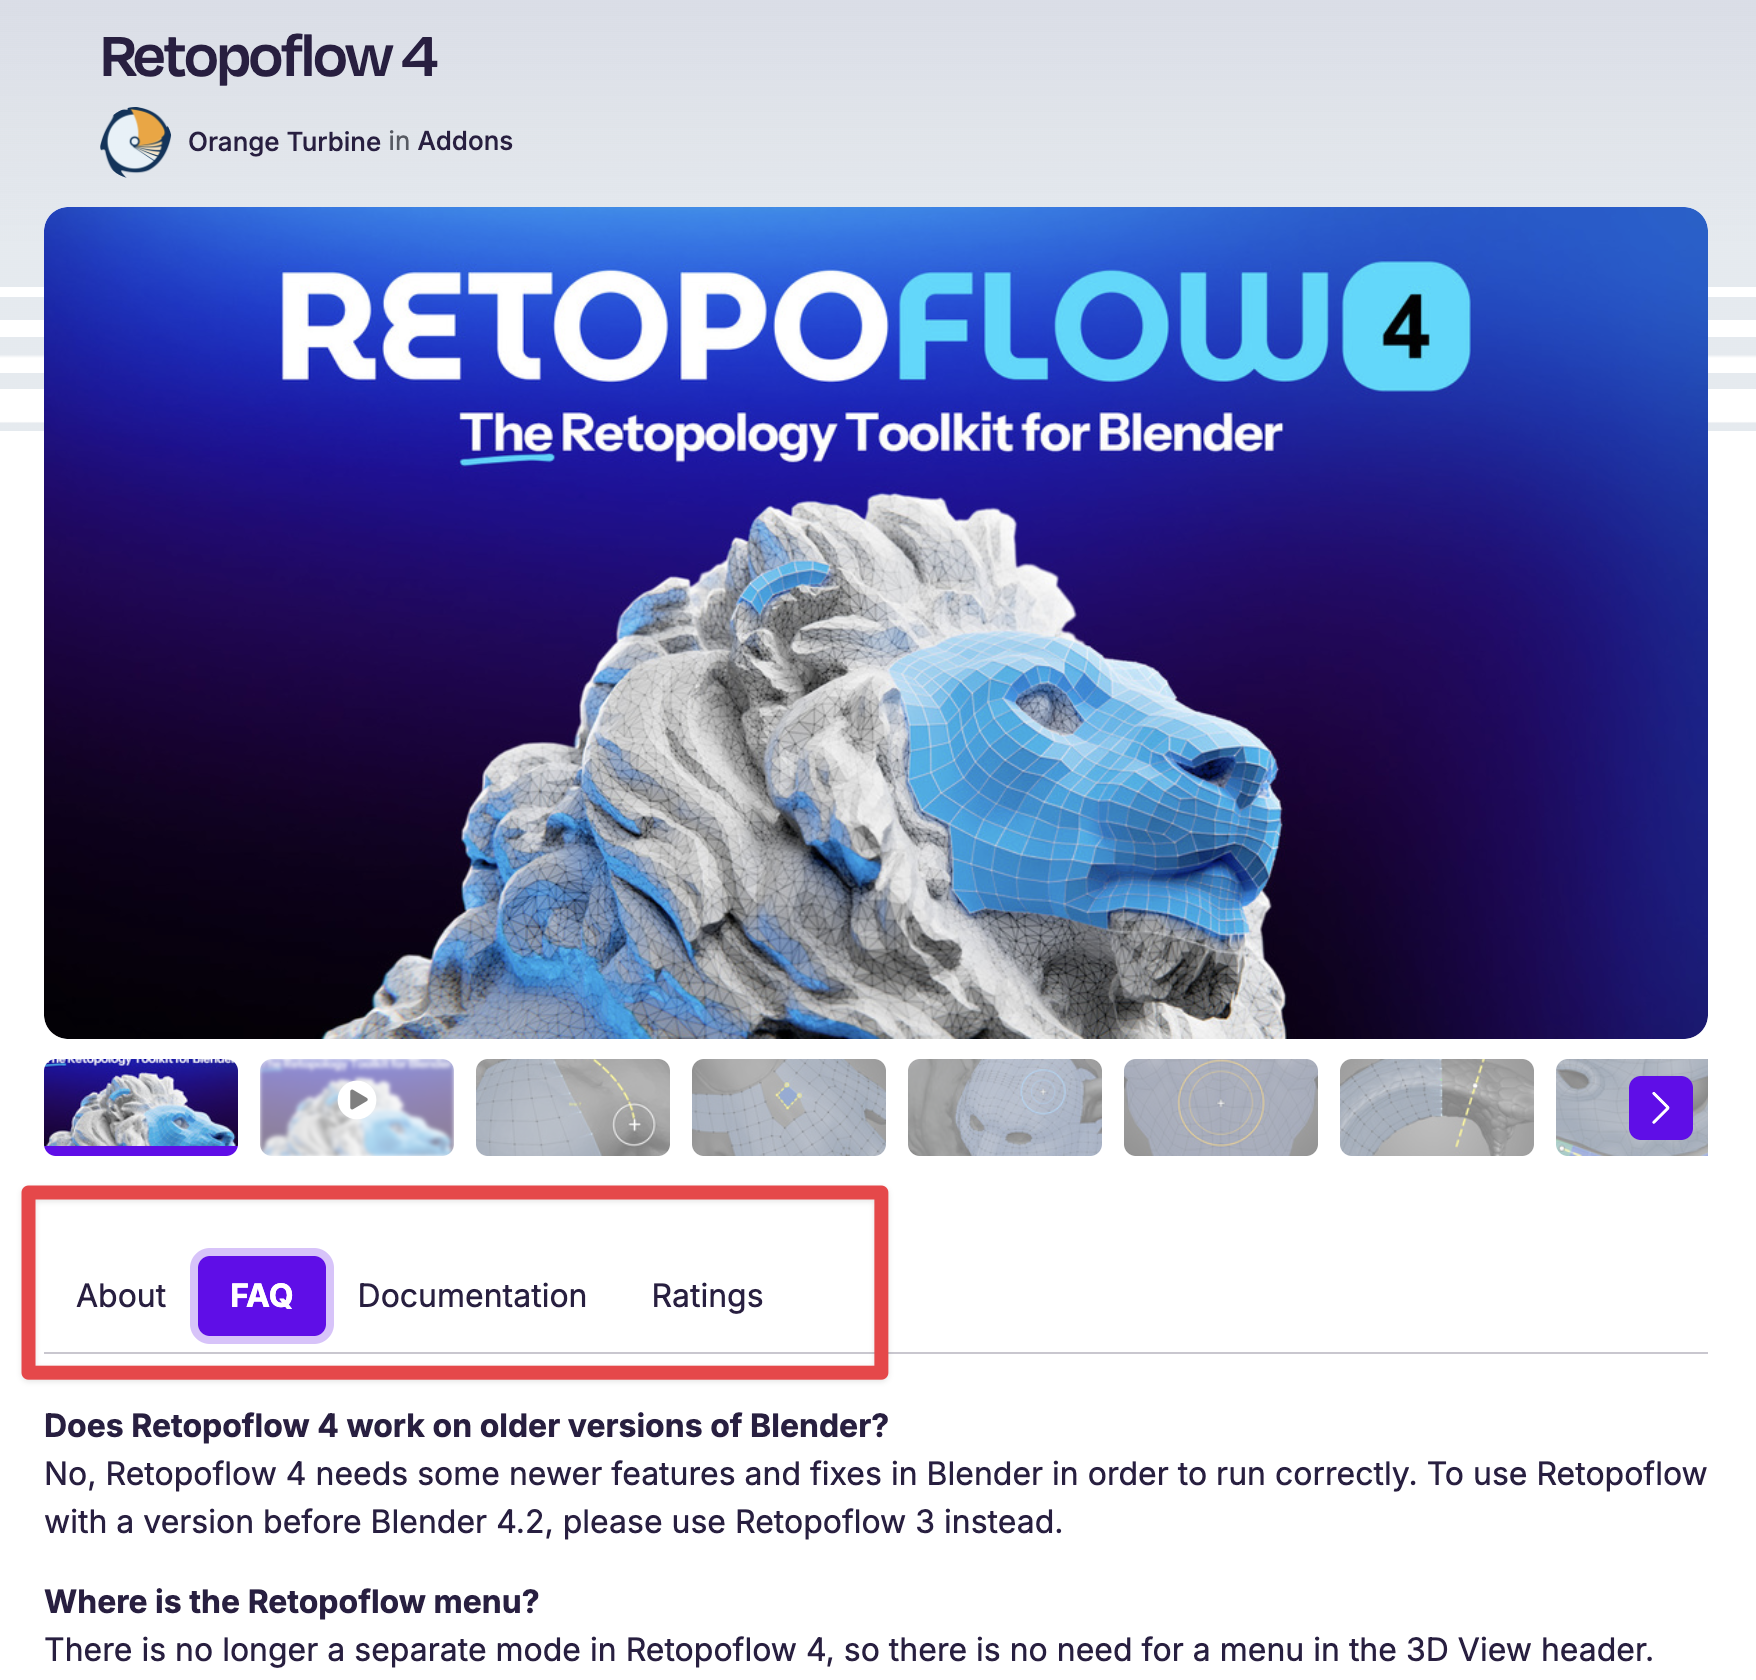Open the partially hidden last thumbnail
The image size is (1756, 1680).
coord(1590,1107)
